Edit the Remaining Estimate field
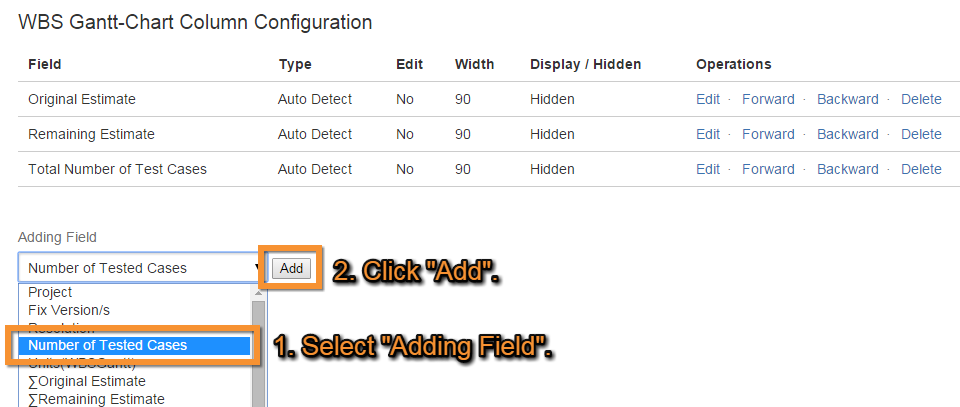The height and width of the screenshot is (407, 960). [x=708, y=134]
